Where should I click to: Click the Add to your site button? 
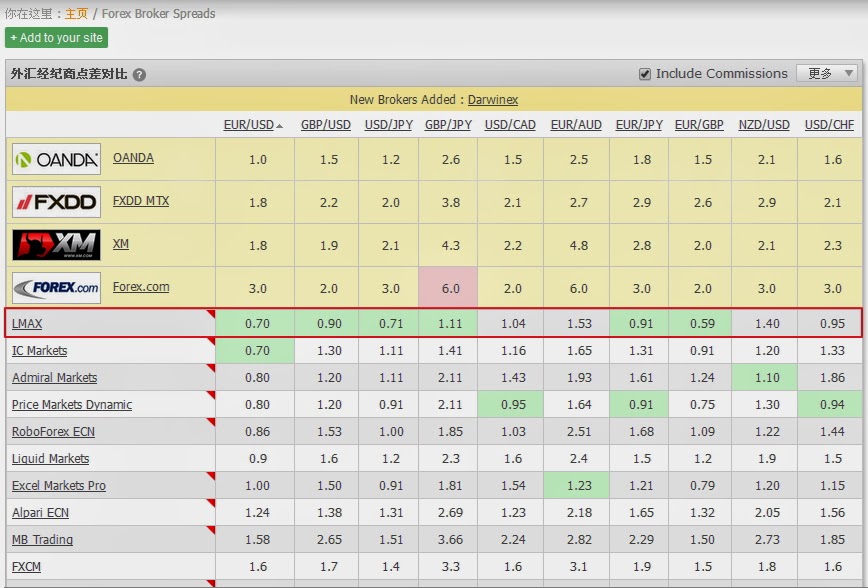point(56,38)
